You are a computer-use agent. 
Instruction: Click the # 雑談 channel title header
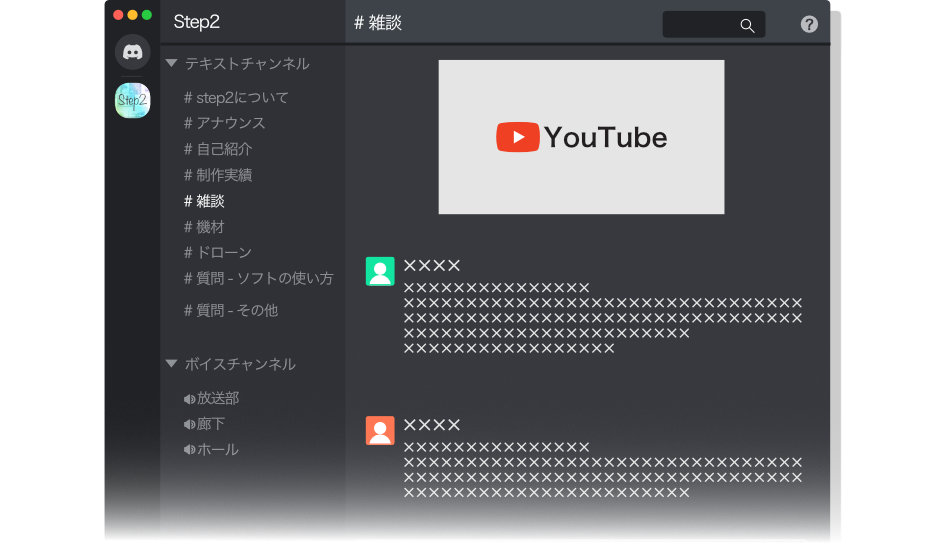click(x=378, y=23)
